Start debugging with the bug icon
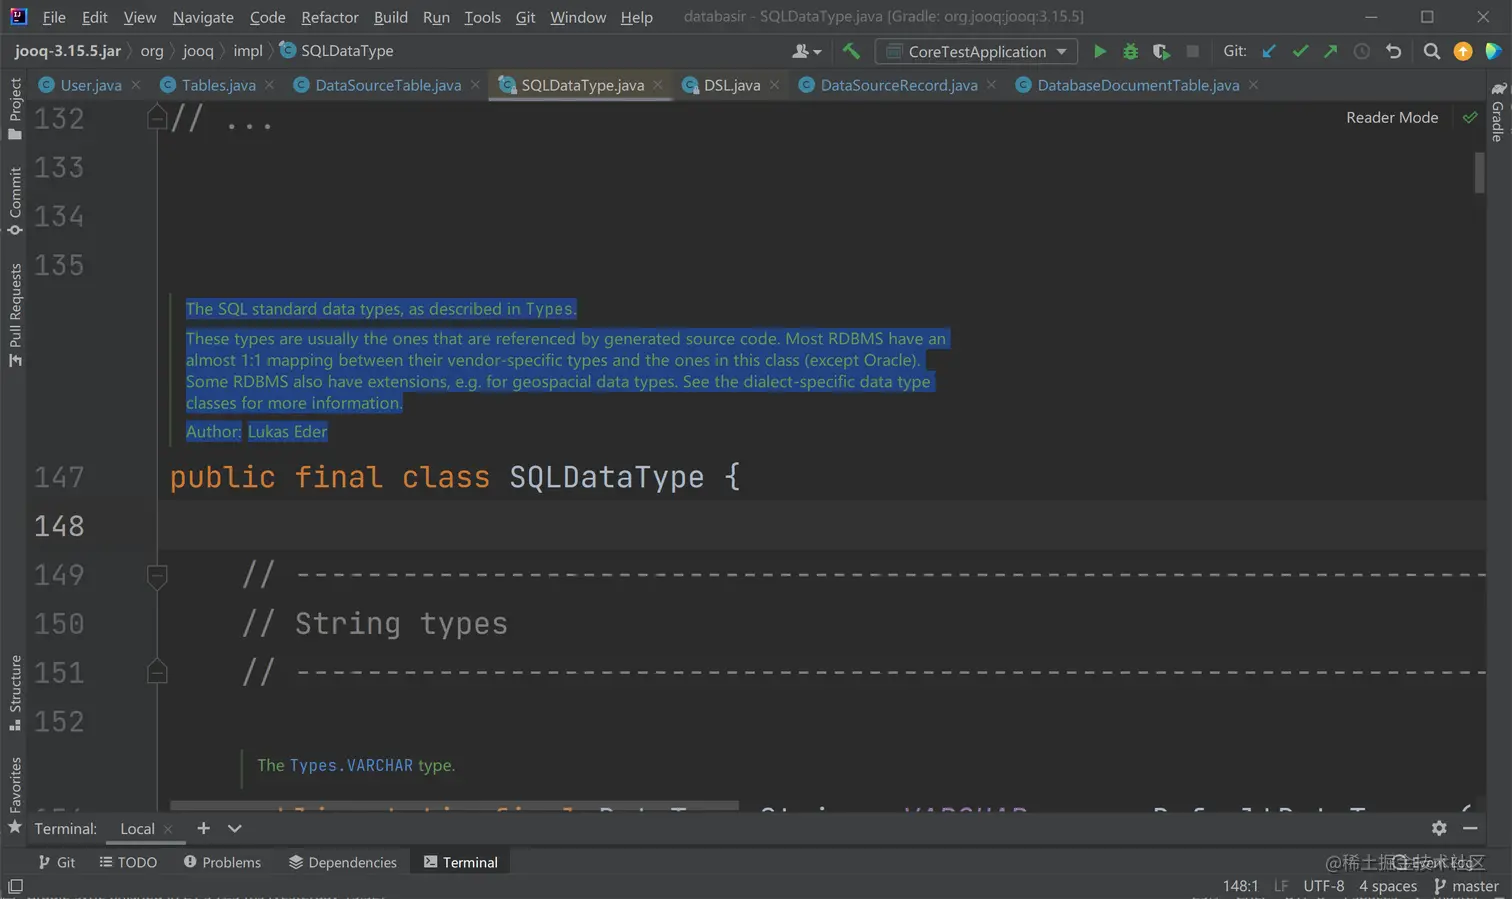The height and width of the screenshot is (899, 1512). [x=1130, y=51]
